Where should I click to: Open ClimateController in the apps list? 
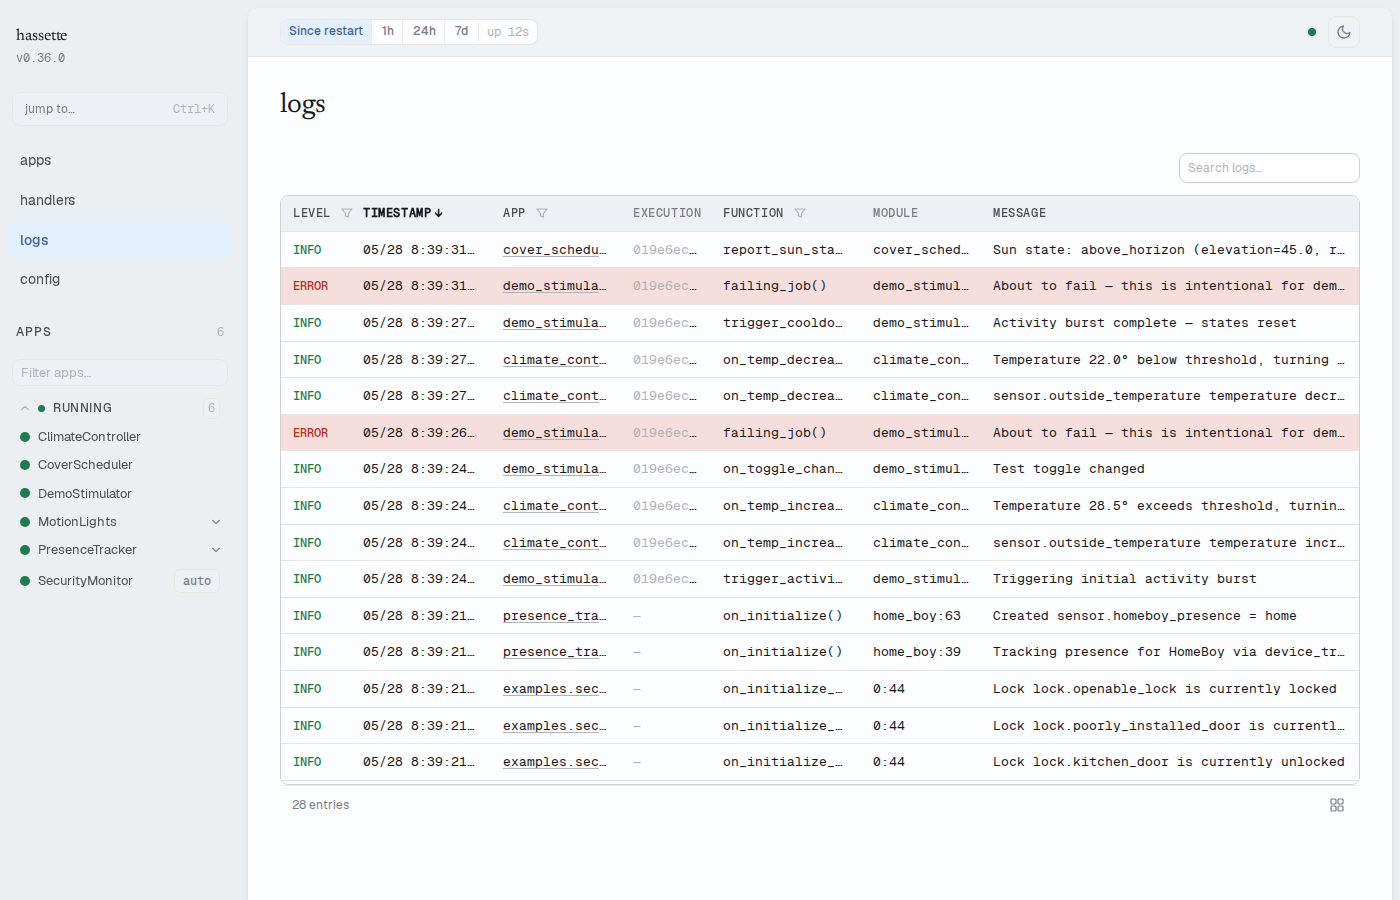[x=89, y=437]
